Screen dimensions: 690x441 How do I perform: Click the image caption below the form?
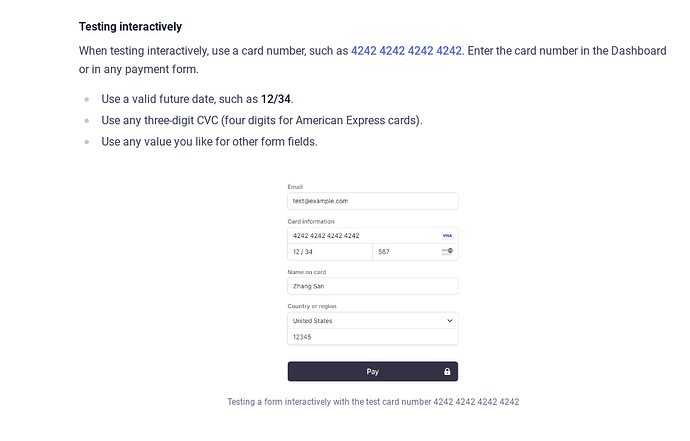[x=373, y=402]
